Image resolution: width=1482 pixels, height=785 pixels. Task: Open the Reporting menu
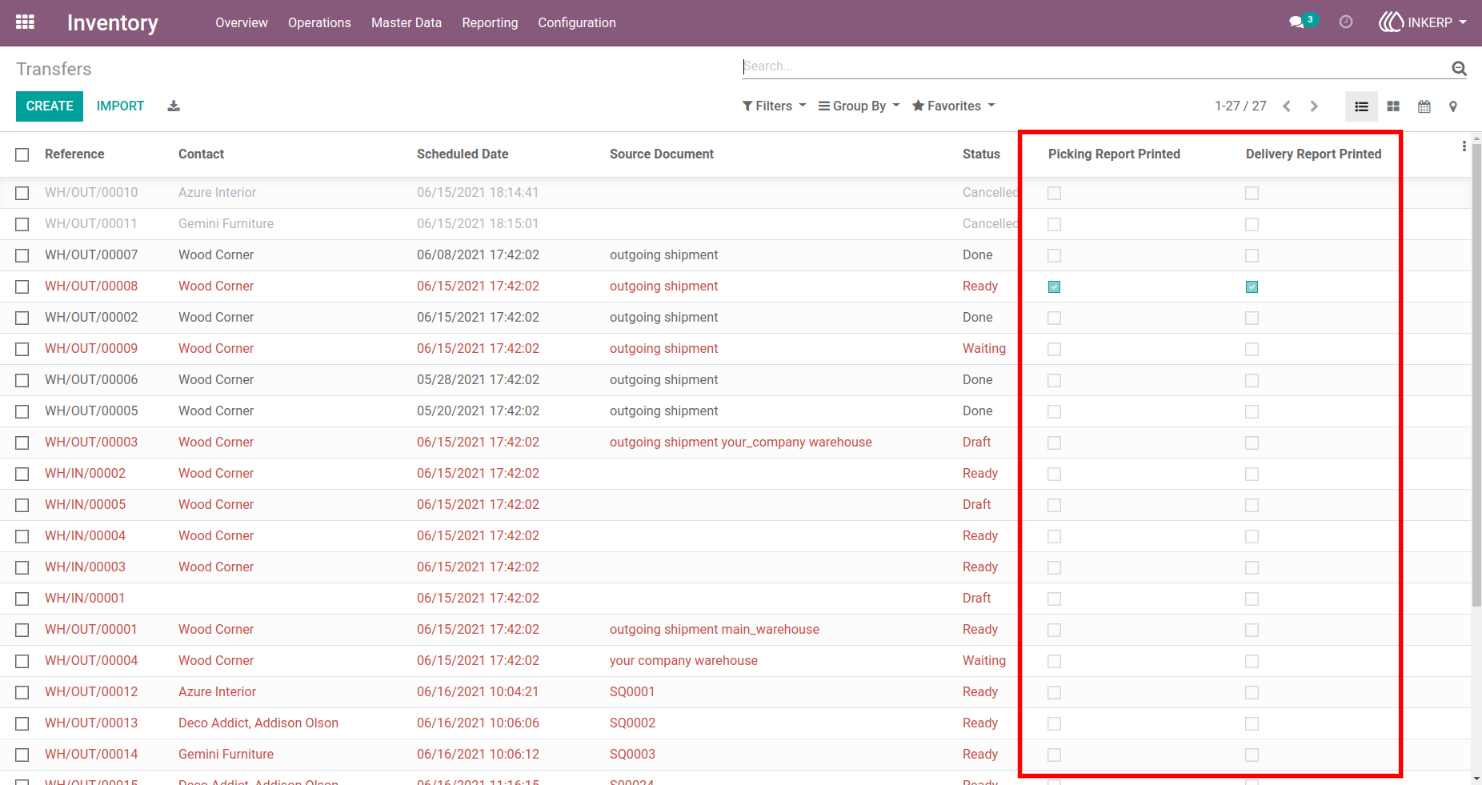(490, 22)
